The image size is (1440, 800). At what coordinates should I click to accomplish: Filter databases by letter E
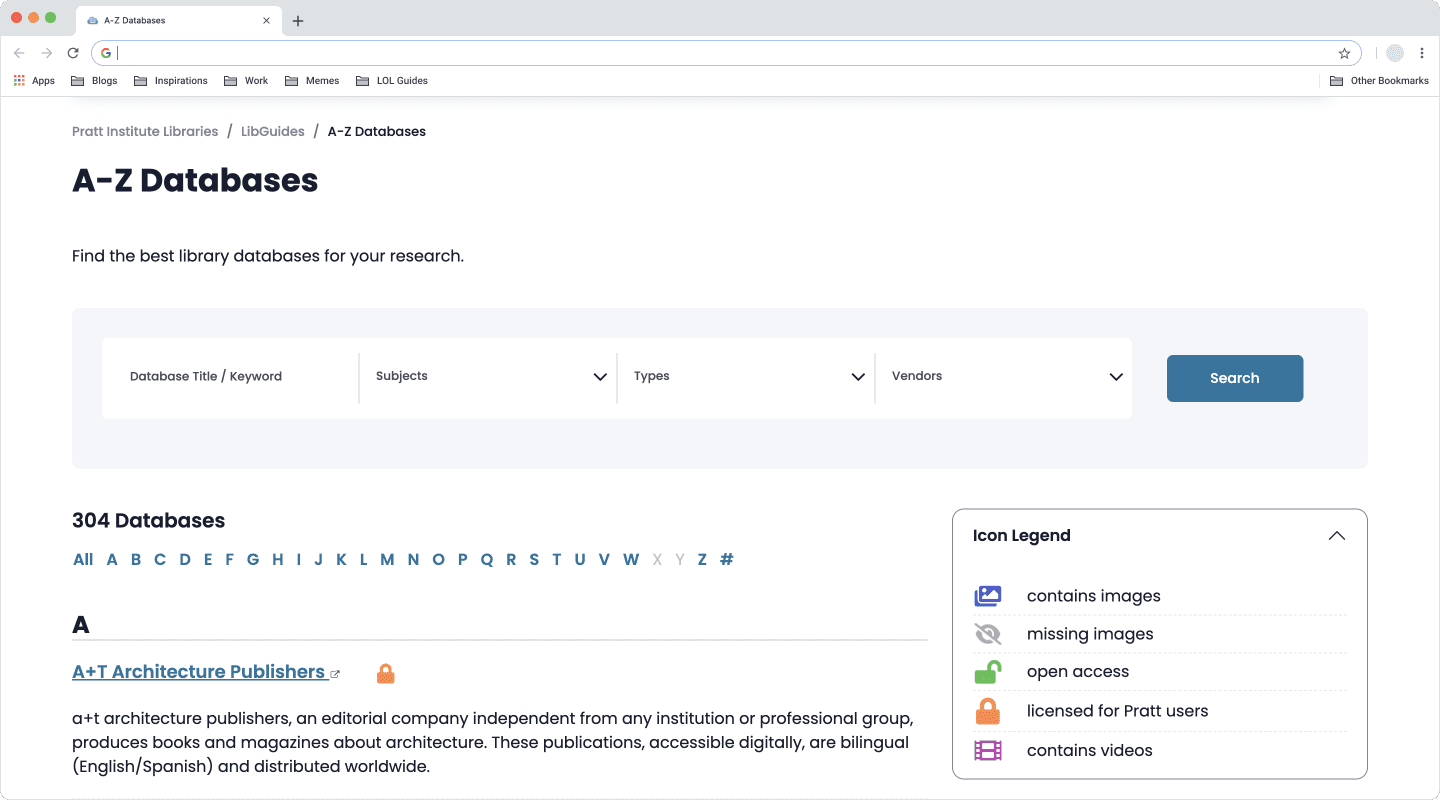pos(208,559)
